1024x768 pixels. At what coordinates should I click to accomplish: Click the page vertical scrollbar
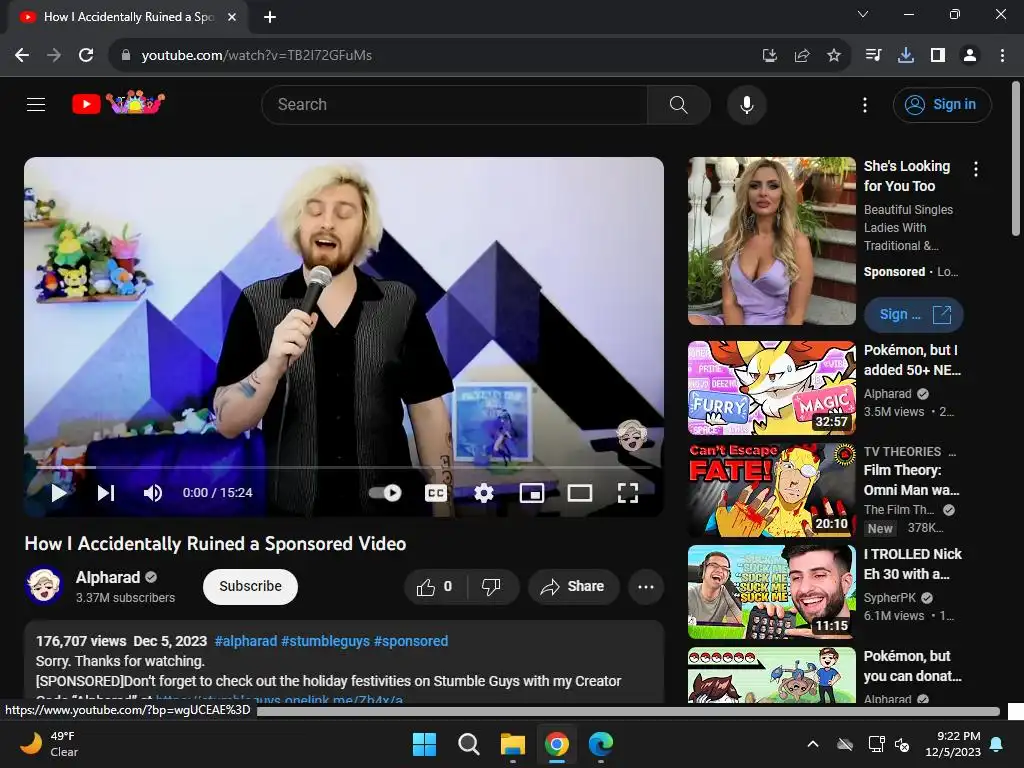click(1016, 158)
